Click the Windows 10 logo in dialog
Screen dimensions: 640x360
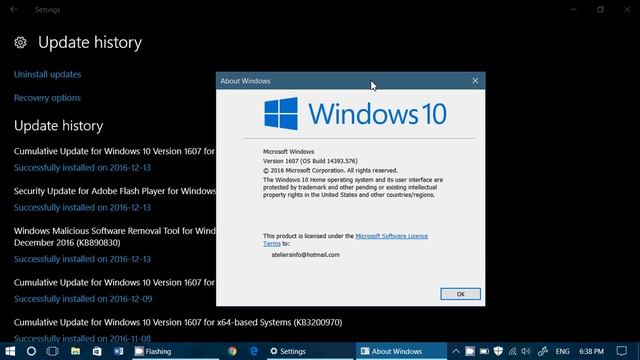coord(356,113)
